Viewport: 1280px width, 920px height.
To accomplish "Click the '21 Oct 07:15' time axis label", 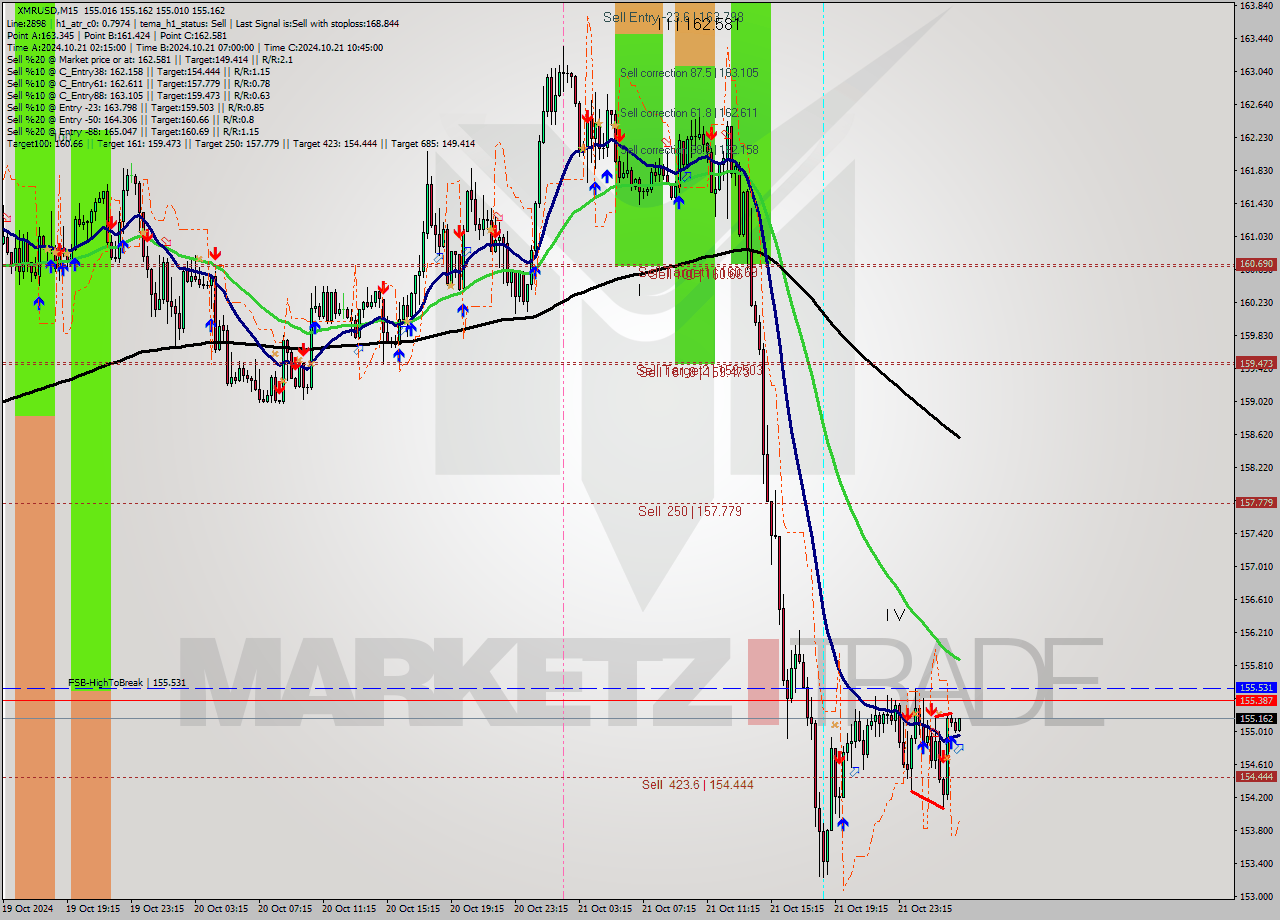I will (x=669, y=909).
